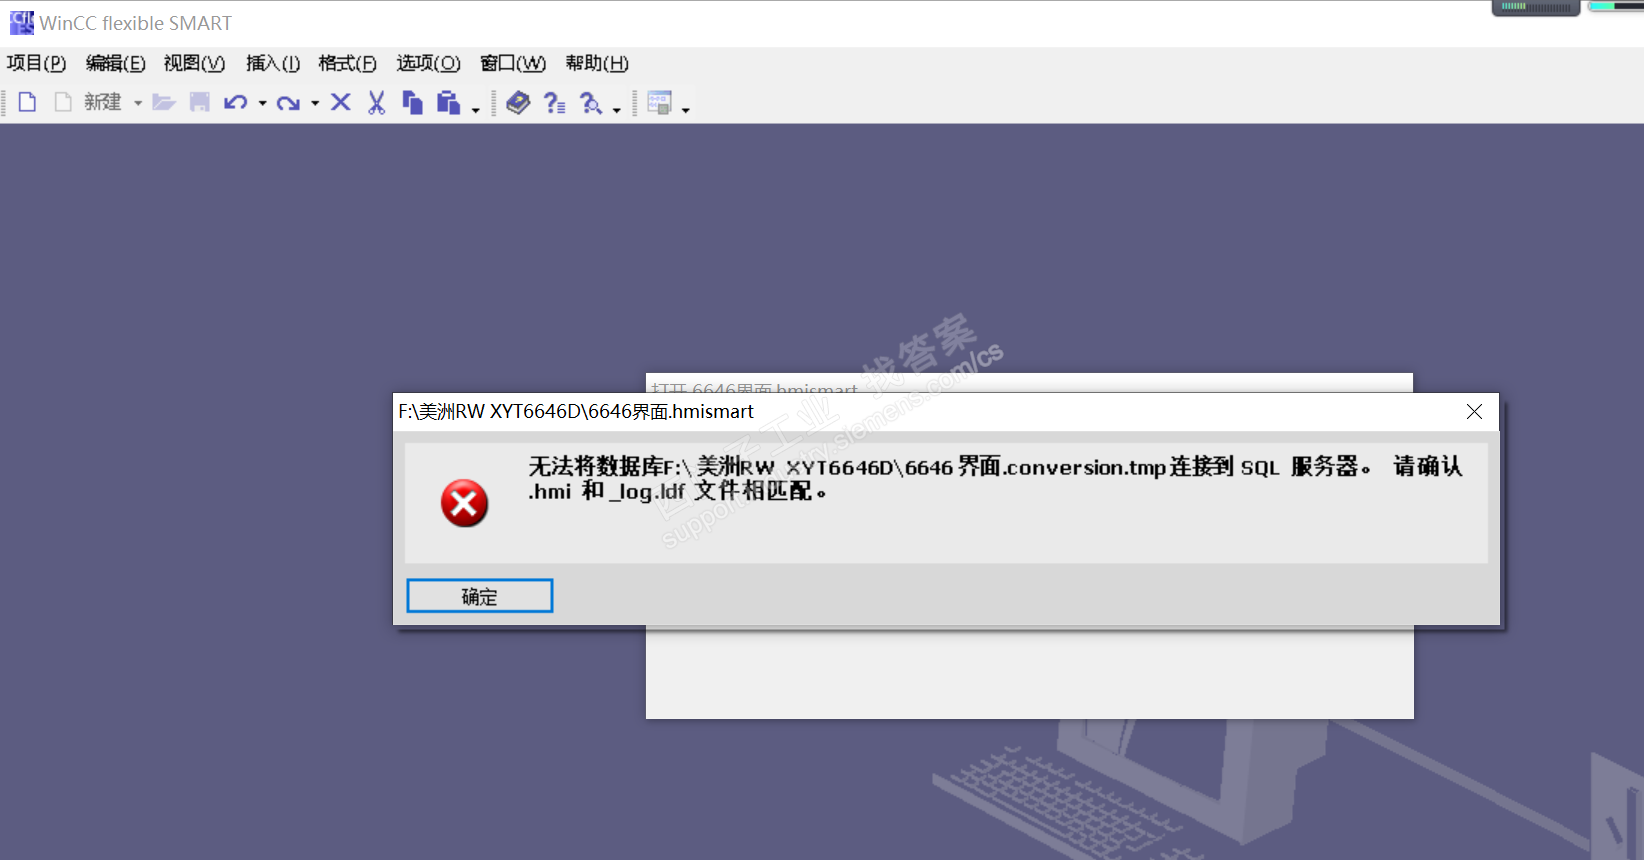Expand the dropdown arrow beside paste icon

point(476,109)
